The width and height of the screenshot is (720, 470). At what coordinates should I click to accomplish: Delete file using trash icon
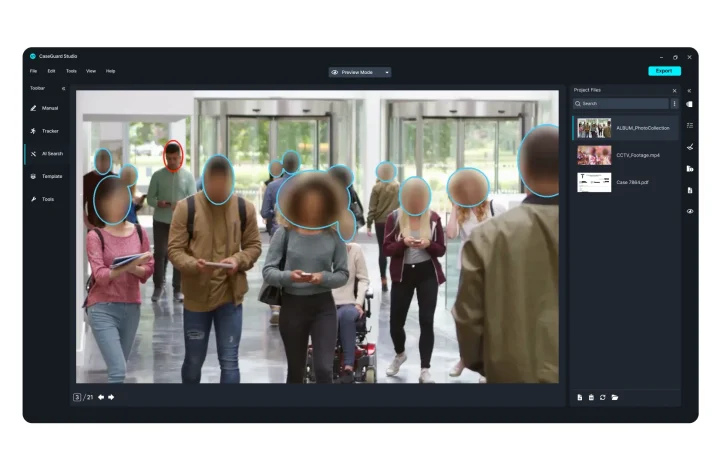[x=591, y=398]
